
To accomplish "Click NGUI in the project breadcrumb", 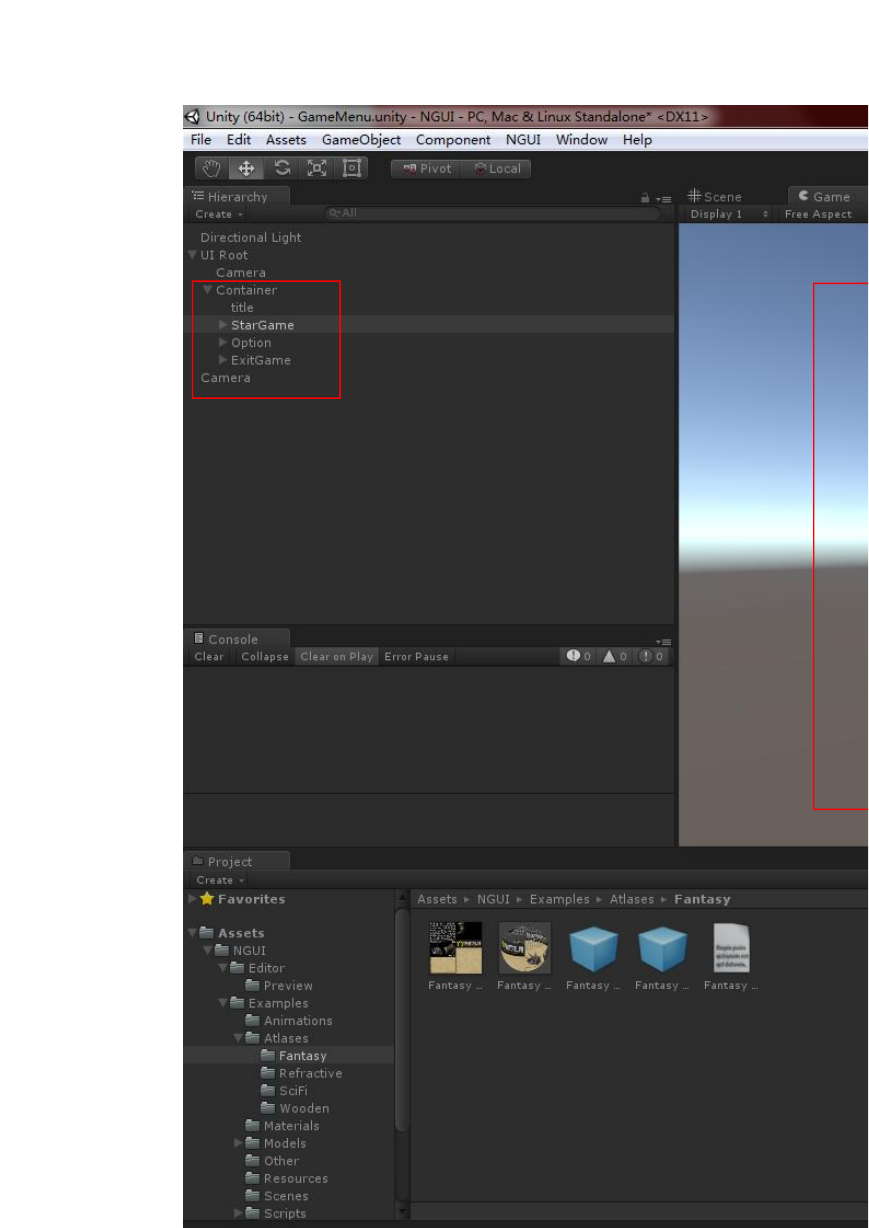I will (493, 899).
